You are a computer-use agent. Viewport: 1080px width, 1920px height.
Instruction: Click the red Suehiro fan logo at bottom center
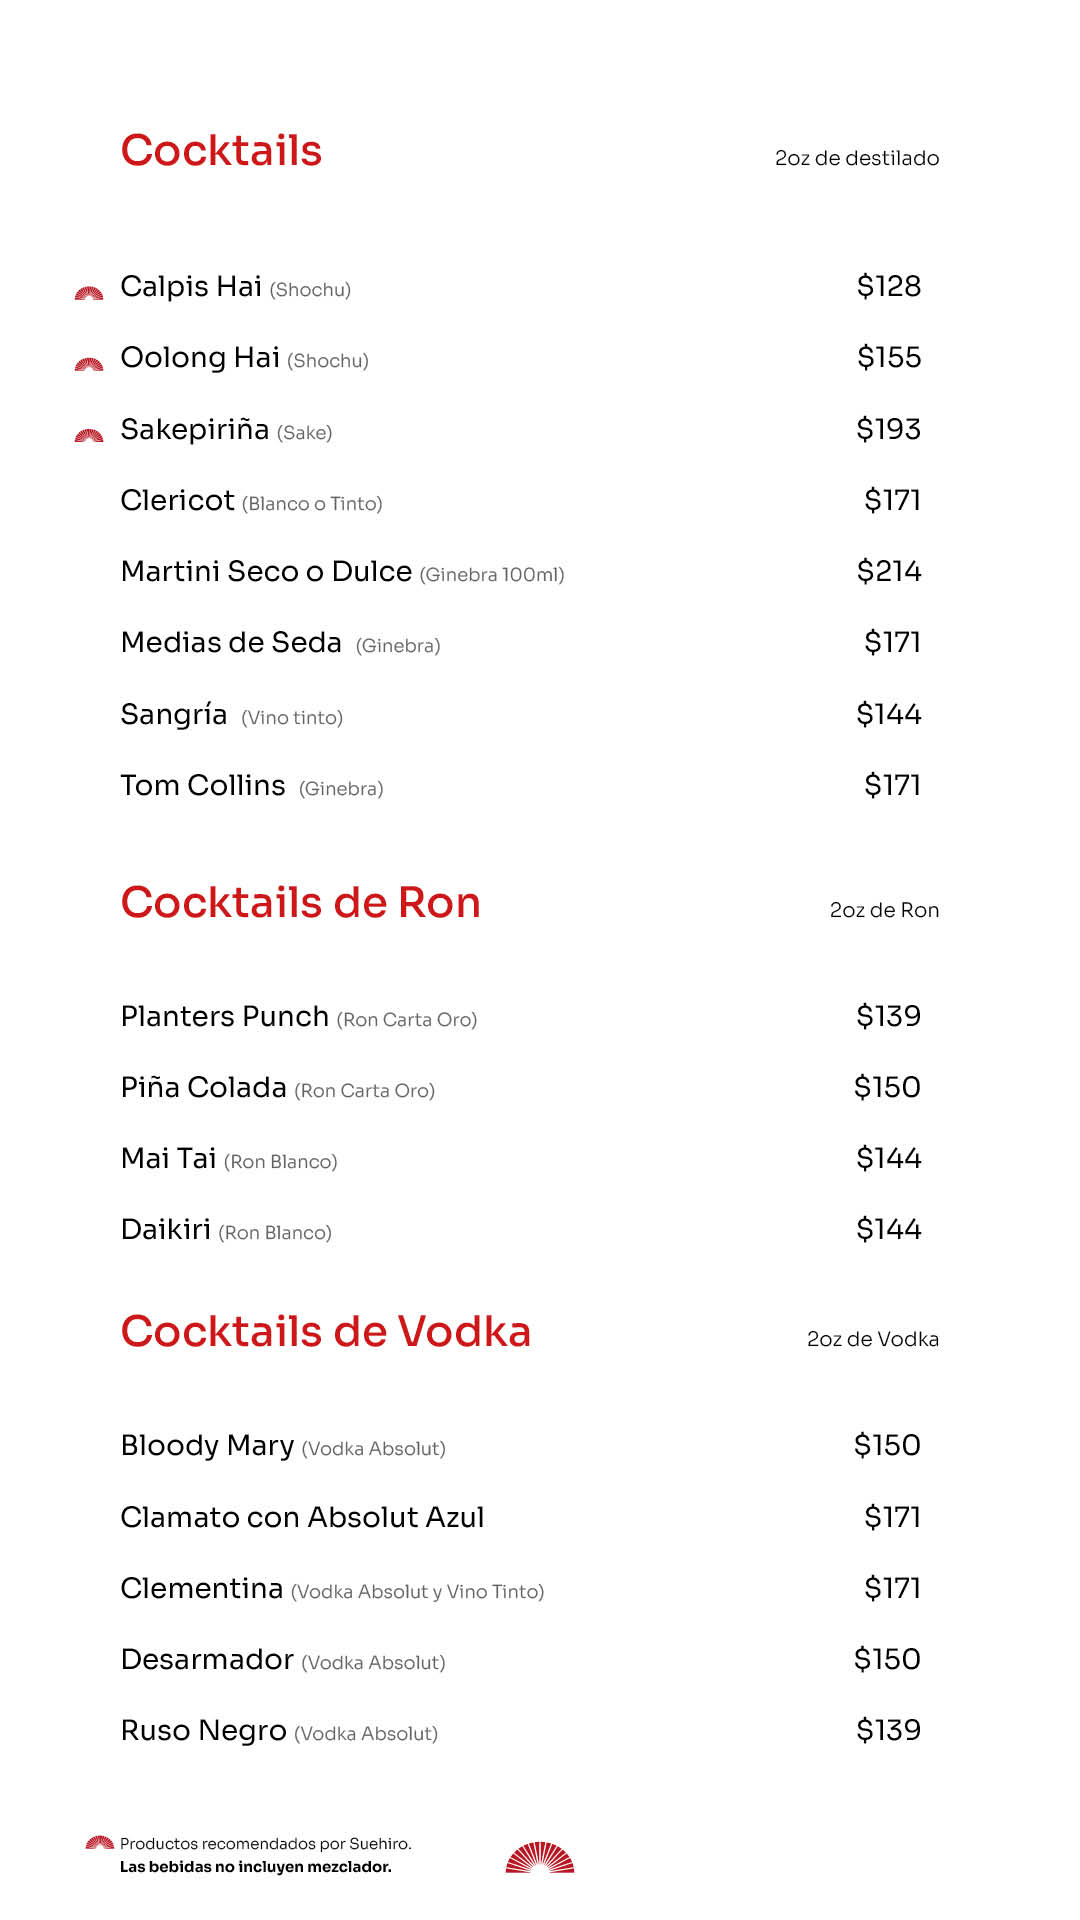tap(540, 1858)
